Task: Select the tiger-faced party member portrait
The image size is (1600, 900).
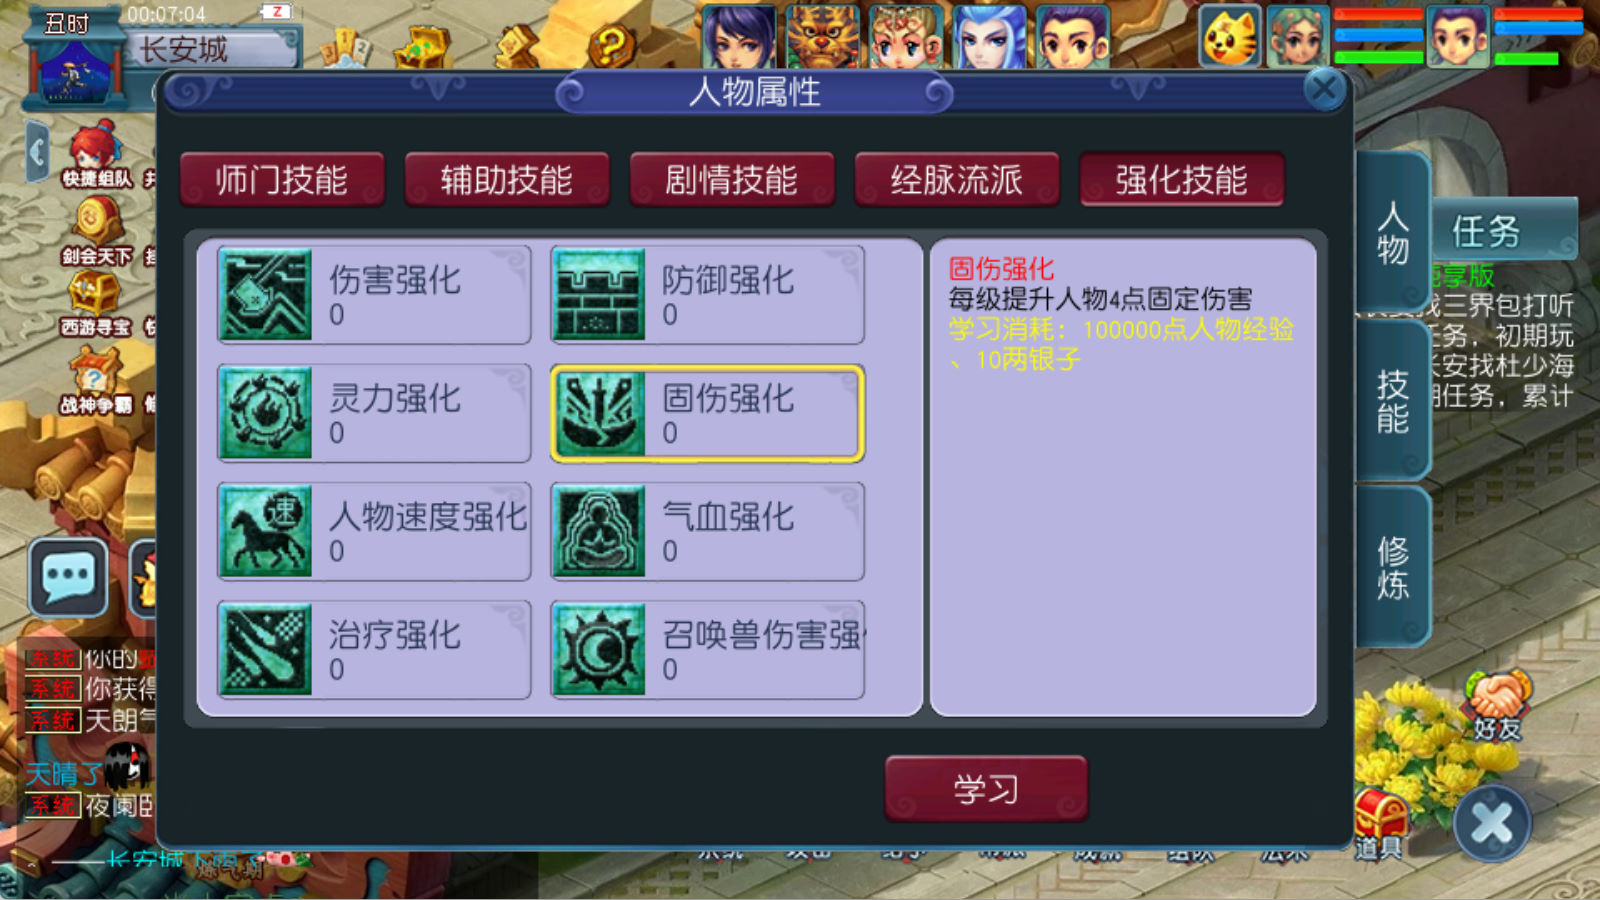Action: coord(822,37)
